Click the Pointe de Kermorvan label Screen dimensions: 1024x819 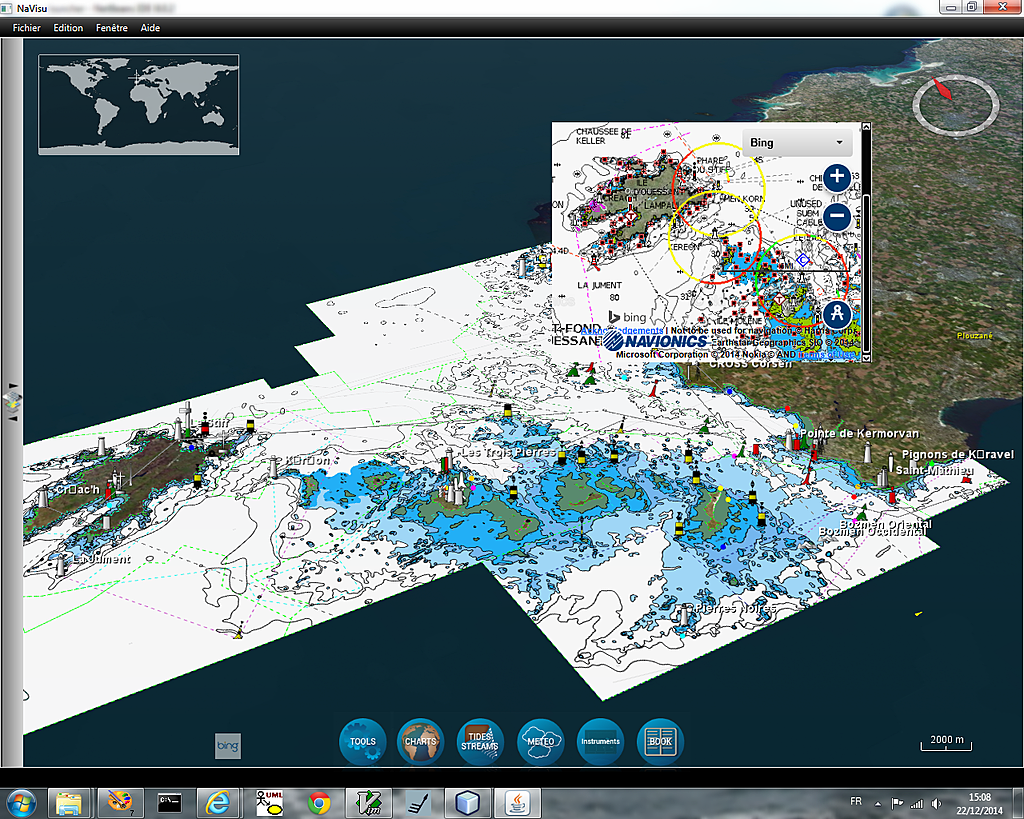click(x=859, y=433)
